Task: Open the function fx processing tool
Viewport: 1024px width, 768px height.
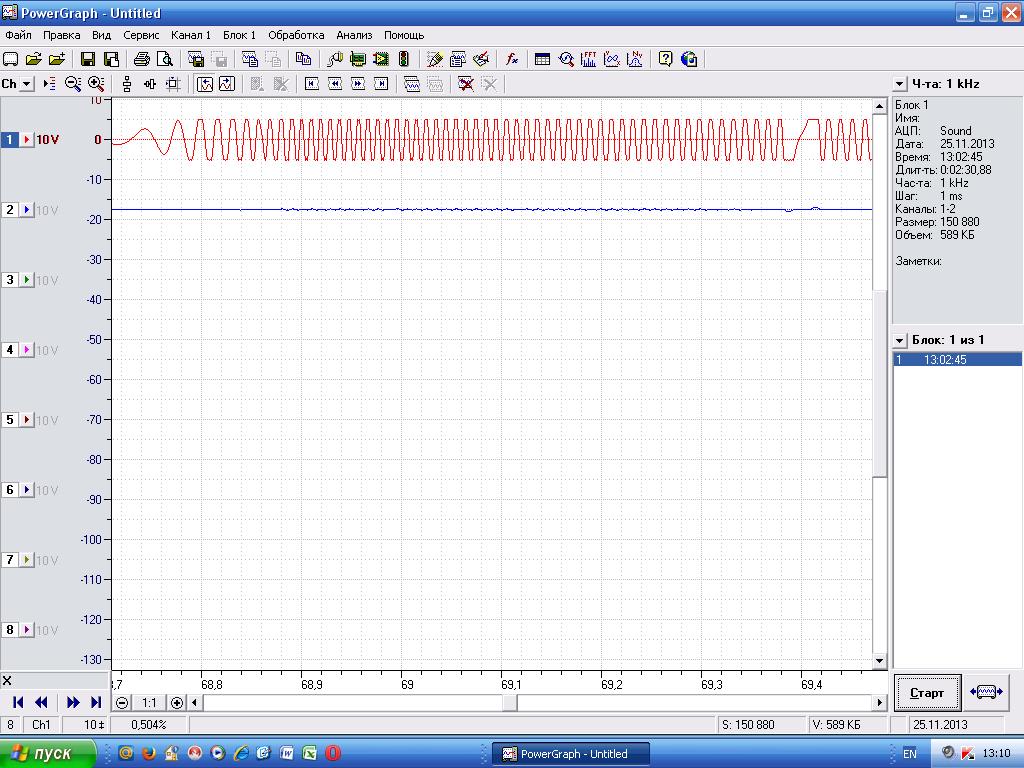Action: click(x=512, y=59)
